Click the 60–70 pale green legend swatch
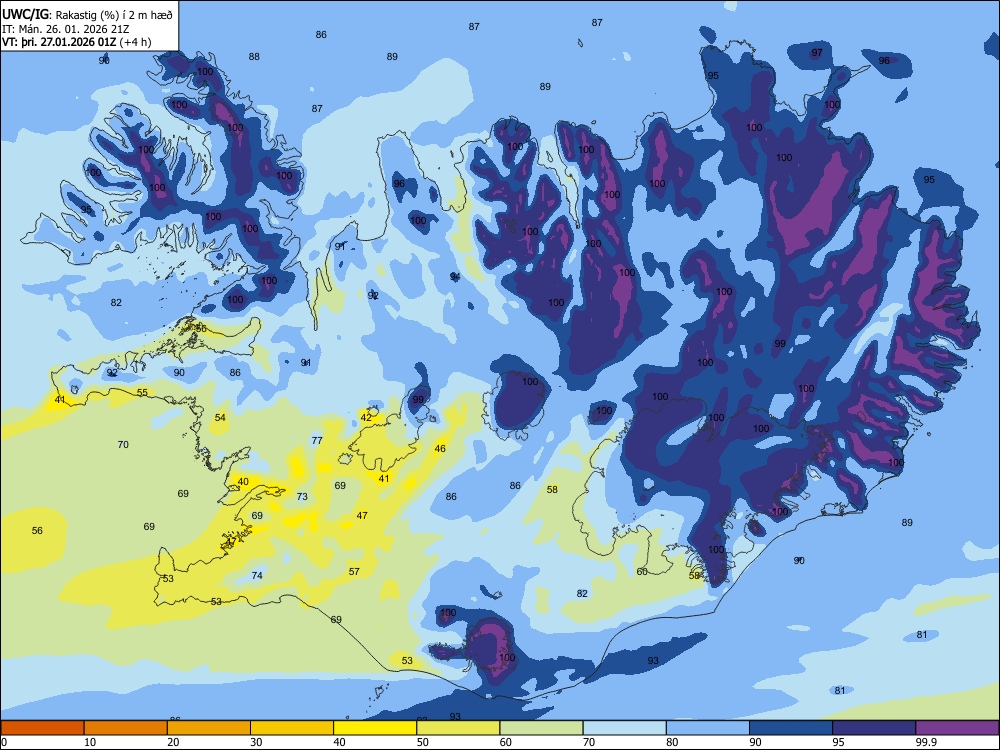The image size is (1000, 750). pyautogui.click(x=541, y=728)
